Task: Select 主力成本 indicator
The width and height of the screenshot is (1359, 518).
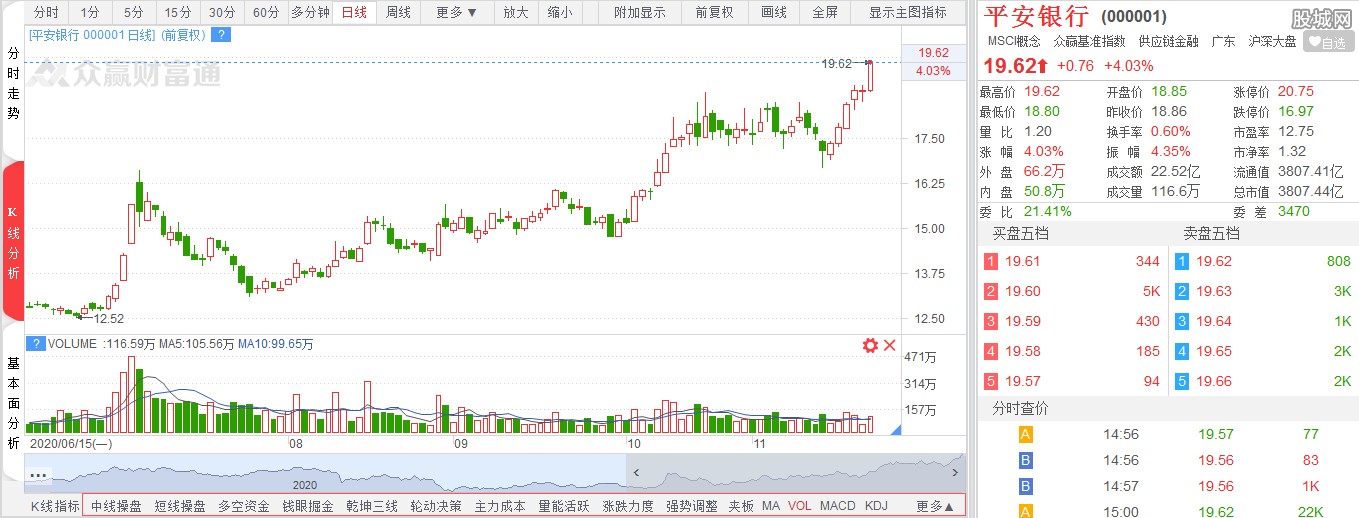Action: [500, 506]
